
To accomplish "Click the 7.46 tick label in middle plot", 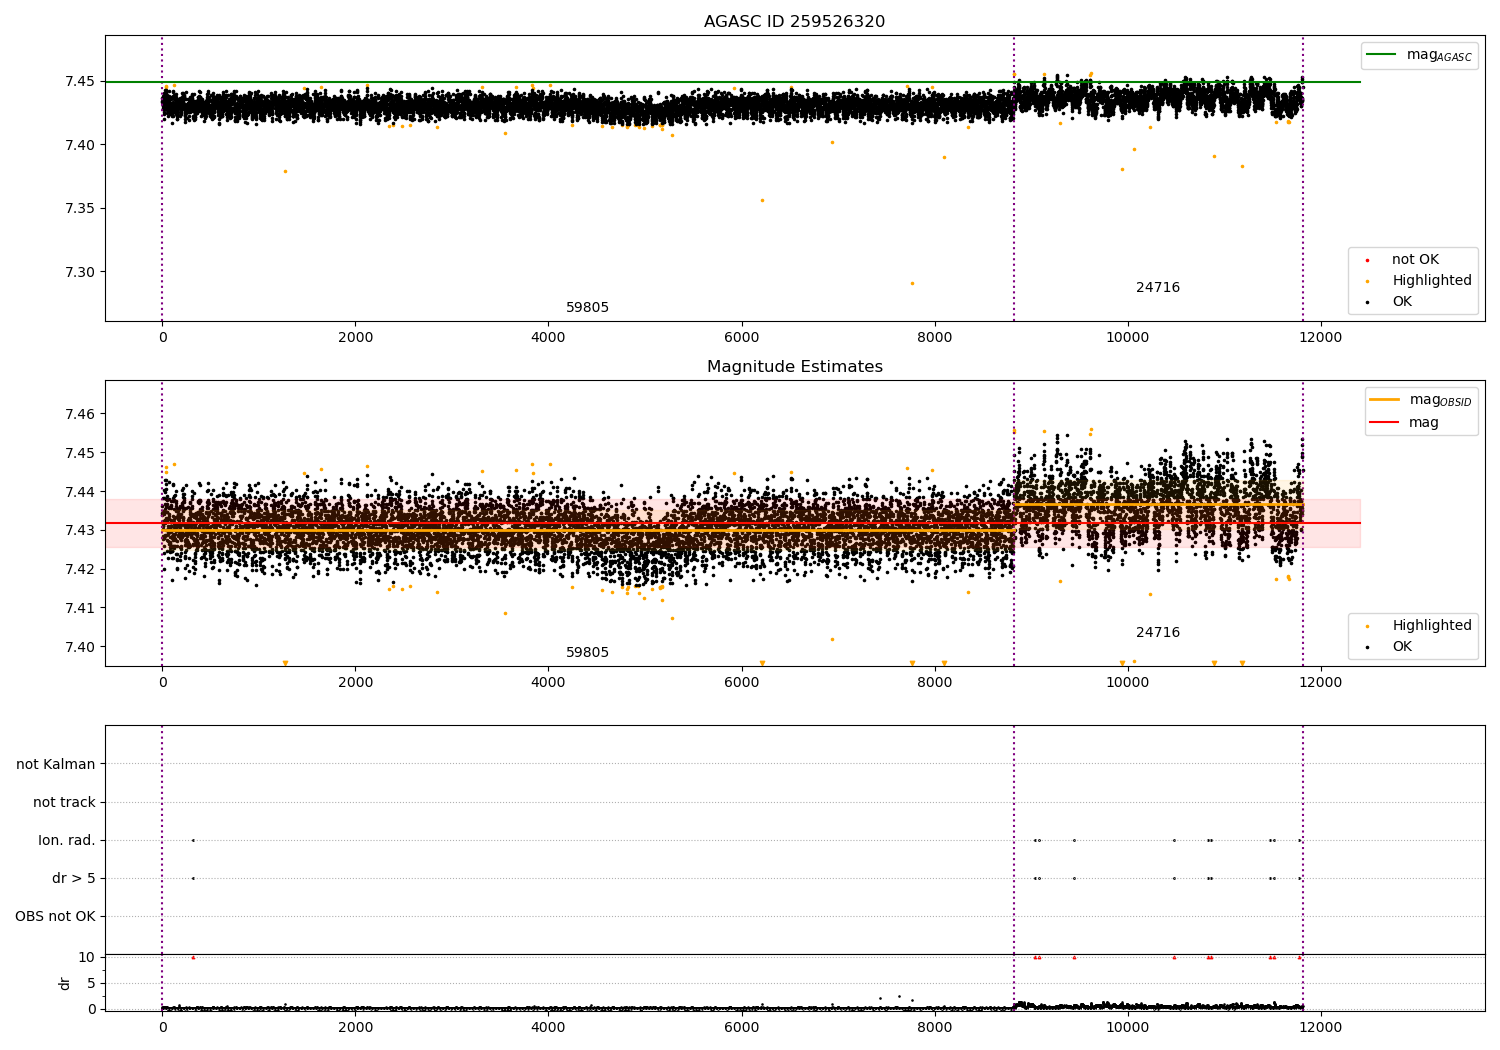I will tap(80, 414).
